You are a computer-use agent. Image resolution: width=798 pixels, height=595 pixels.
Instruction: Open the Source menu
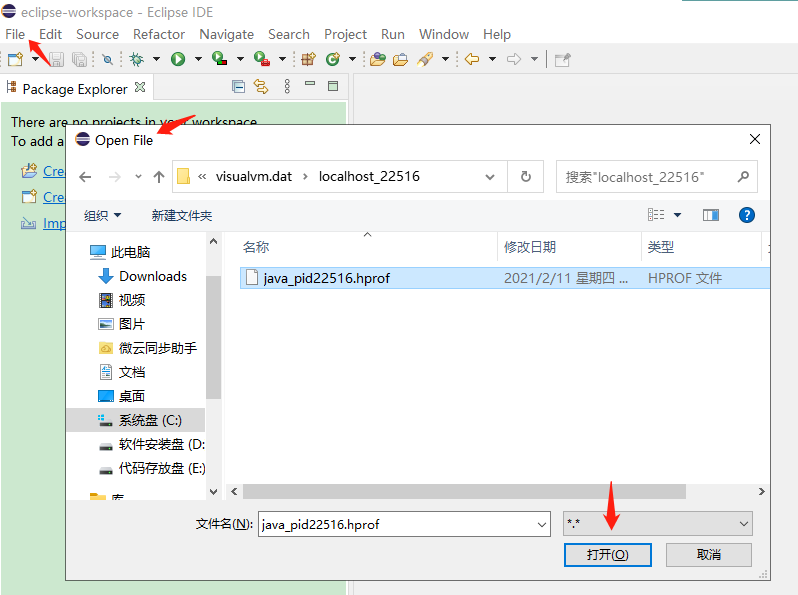(x=97, y=34)
